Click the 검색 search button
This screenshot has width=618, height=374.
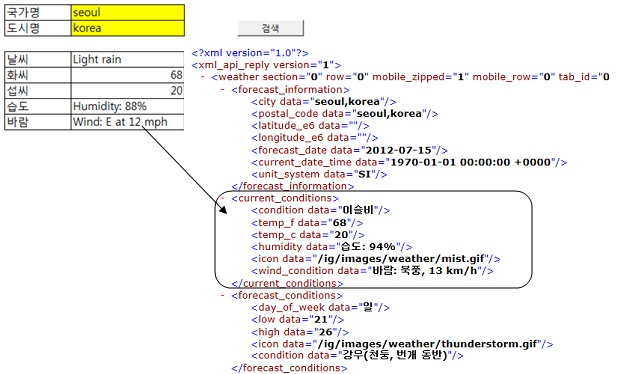coord(271,28)
